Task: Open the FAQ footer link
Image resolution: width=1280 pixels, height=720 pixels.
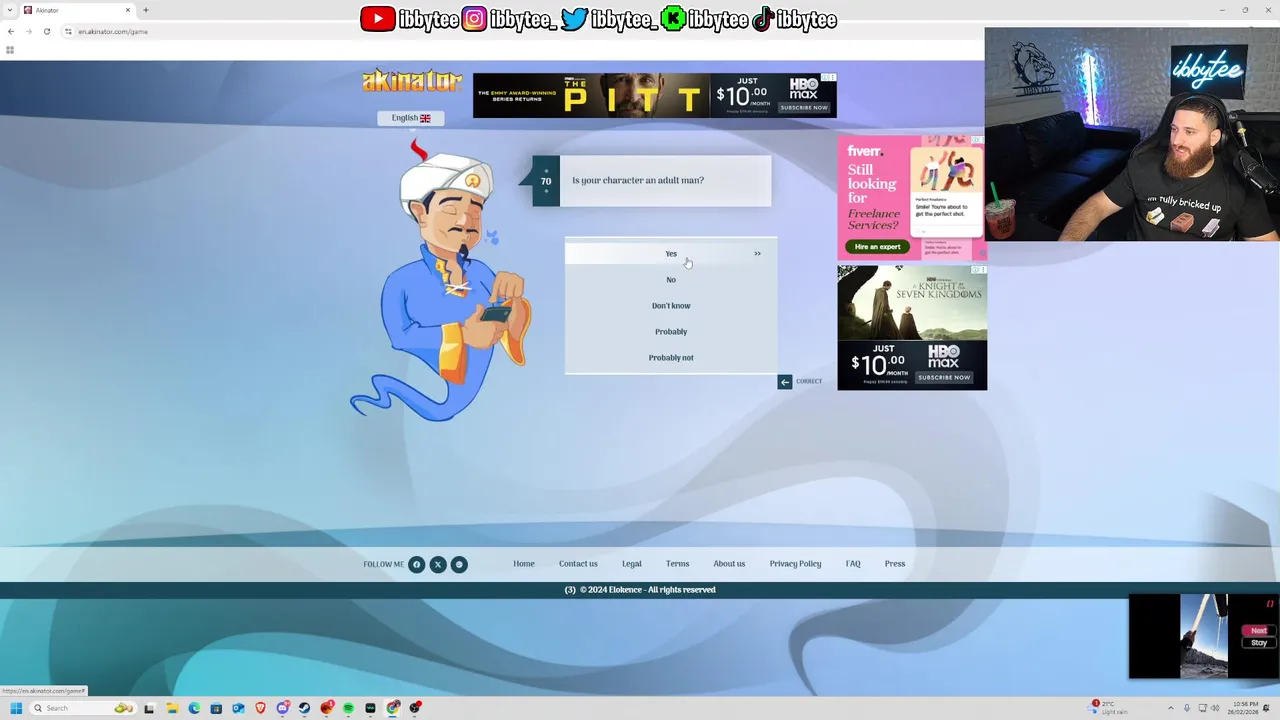Action: tap(853, 564)
